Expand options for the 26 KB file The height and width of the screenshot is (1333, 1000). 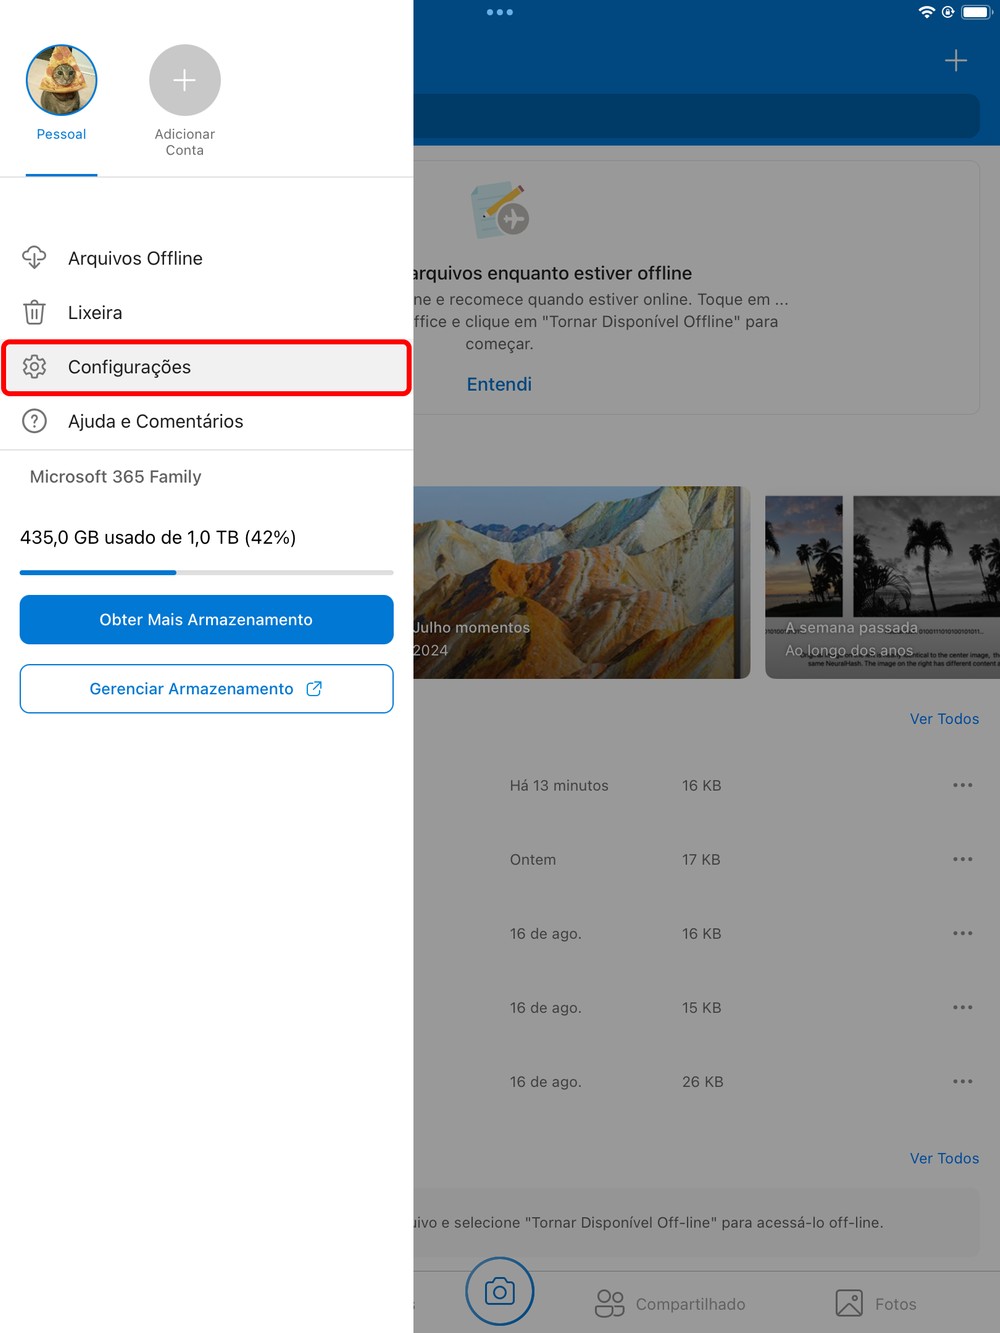pos(962,1082)
